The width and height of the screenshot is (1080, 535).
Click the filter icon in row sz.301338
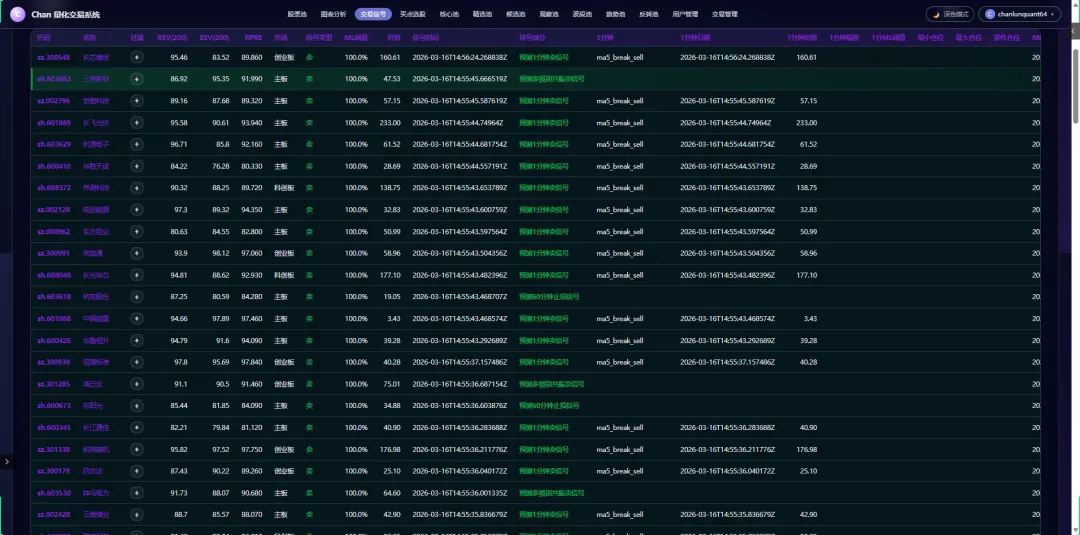coord(136,449)
